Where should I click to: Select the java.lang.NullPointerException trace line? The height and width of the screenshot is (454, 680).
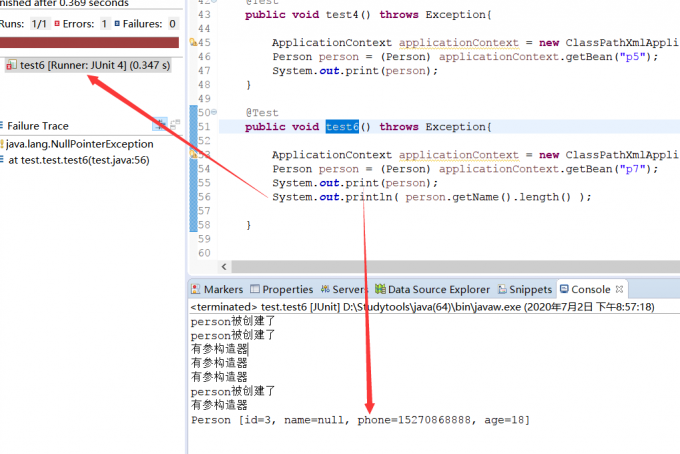point(80,144)
